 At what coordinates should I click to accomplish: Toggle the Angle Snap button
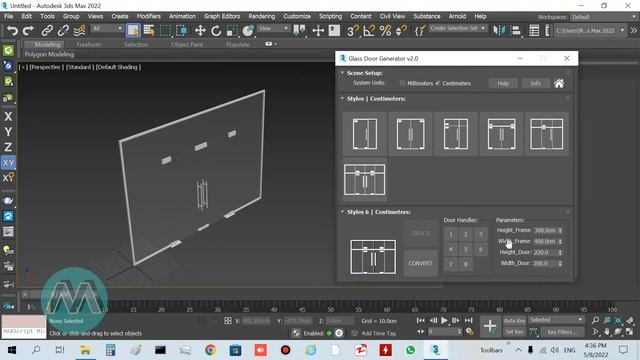click(x=369, y=31)
